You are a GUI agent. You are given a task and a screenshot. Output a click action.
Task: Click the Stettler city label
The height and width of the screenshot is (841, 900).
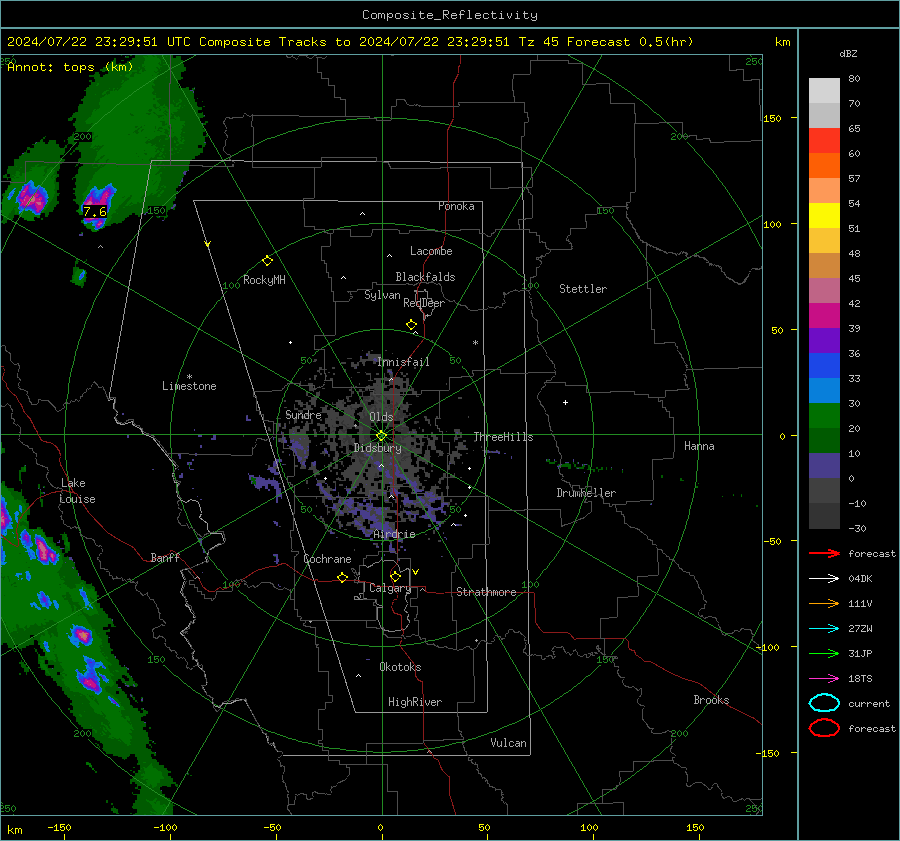point(583,289)
